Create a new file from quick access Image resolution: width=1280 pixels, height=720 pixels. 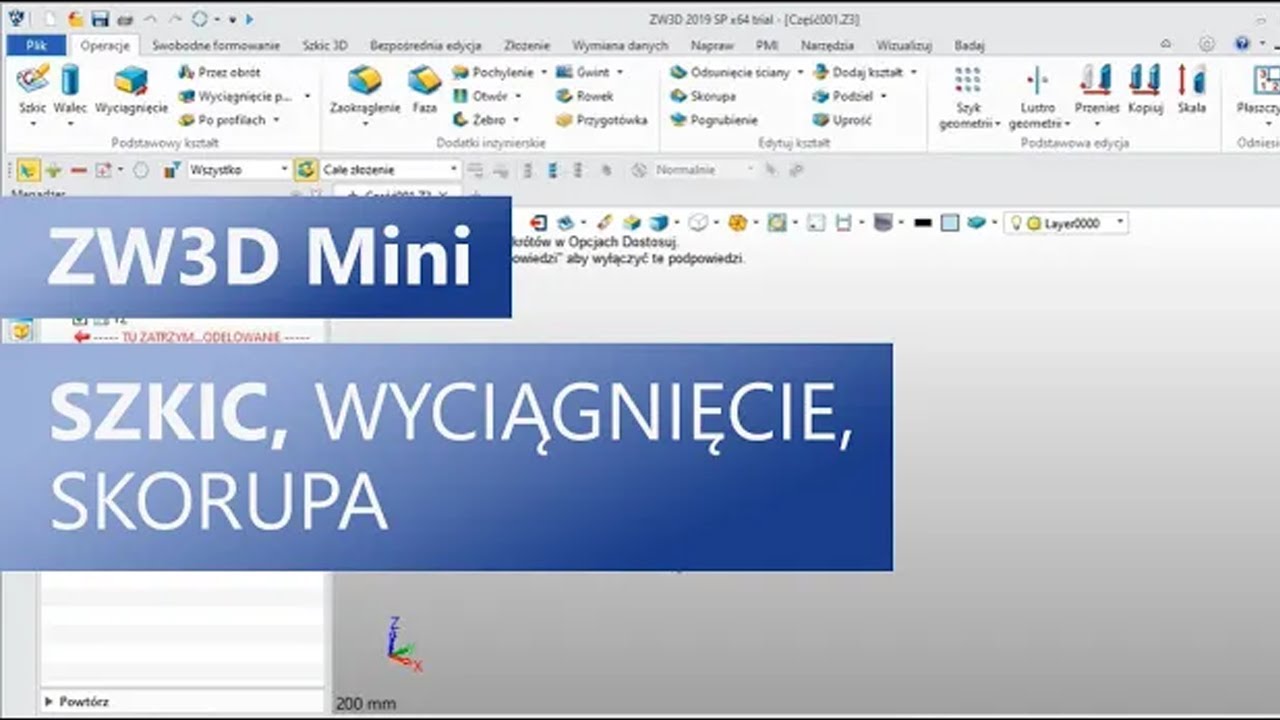(x=49, y=19)
